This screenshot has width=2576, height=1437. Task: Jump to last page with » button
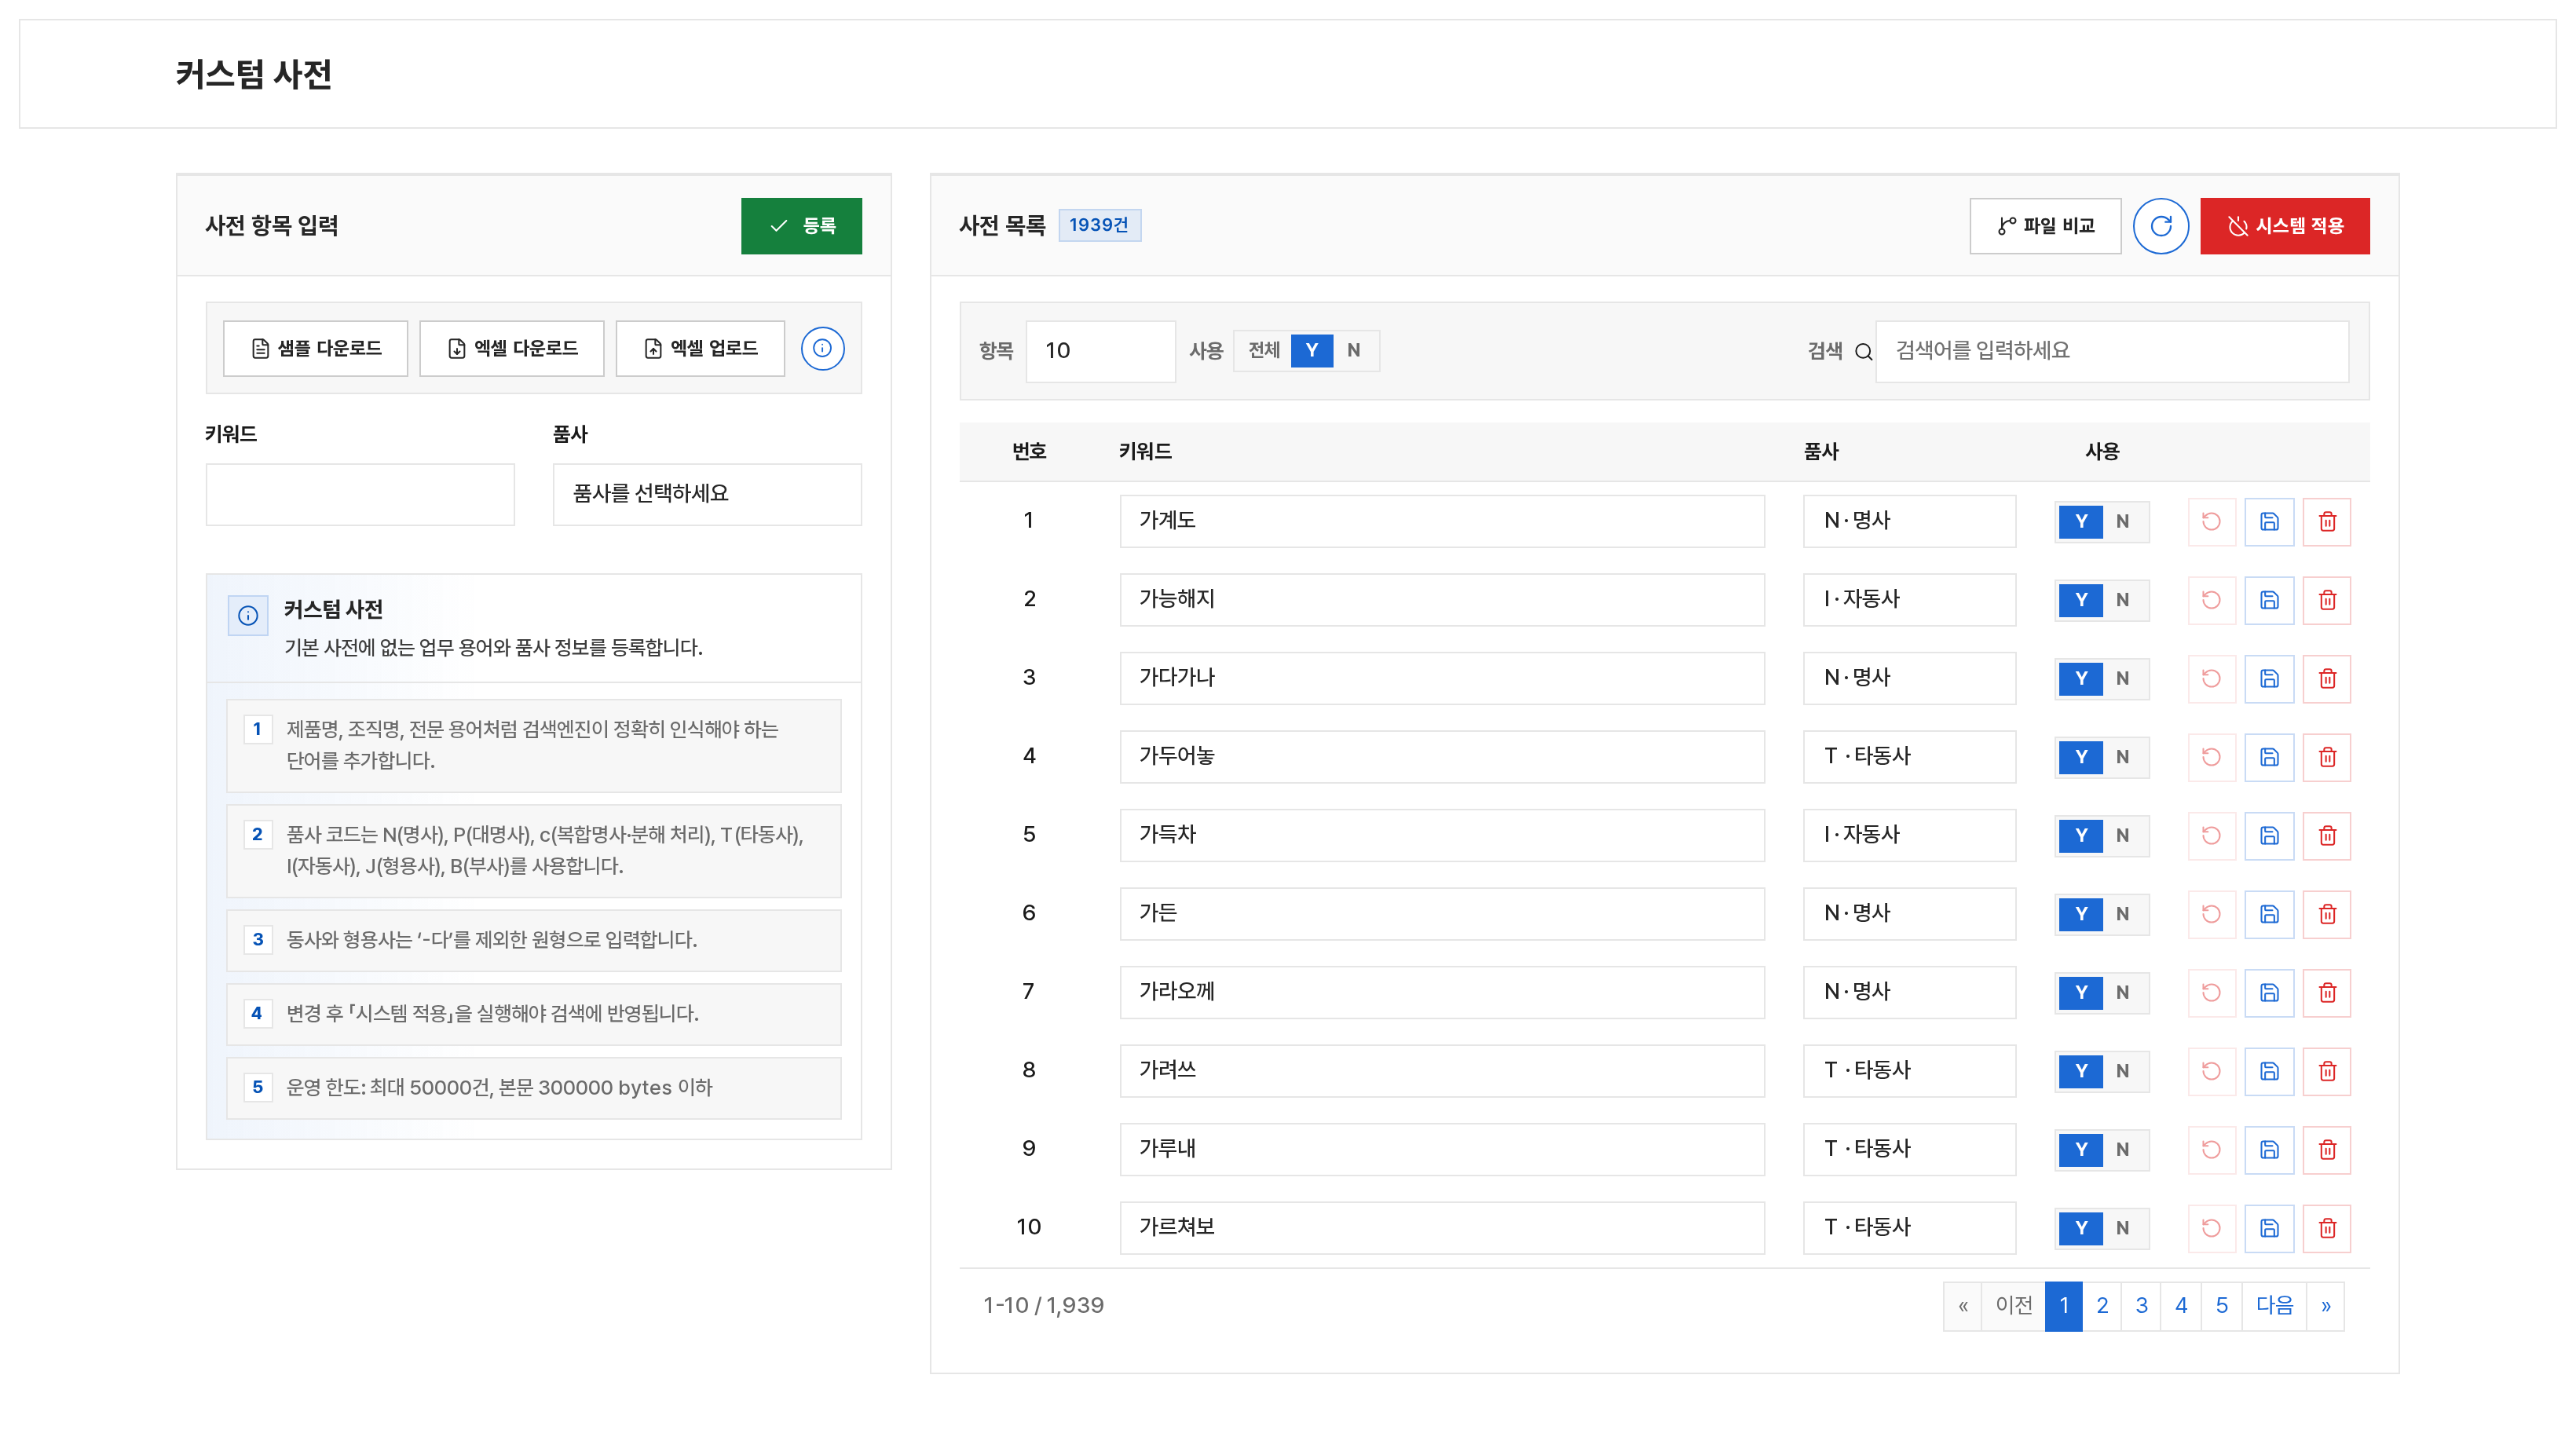click(x=2325, y=1306)
